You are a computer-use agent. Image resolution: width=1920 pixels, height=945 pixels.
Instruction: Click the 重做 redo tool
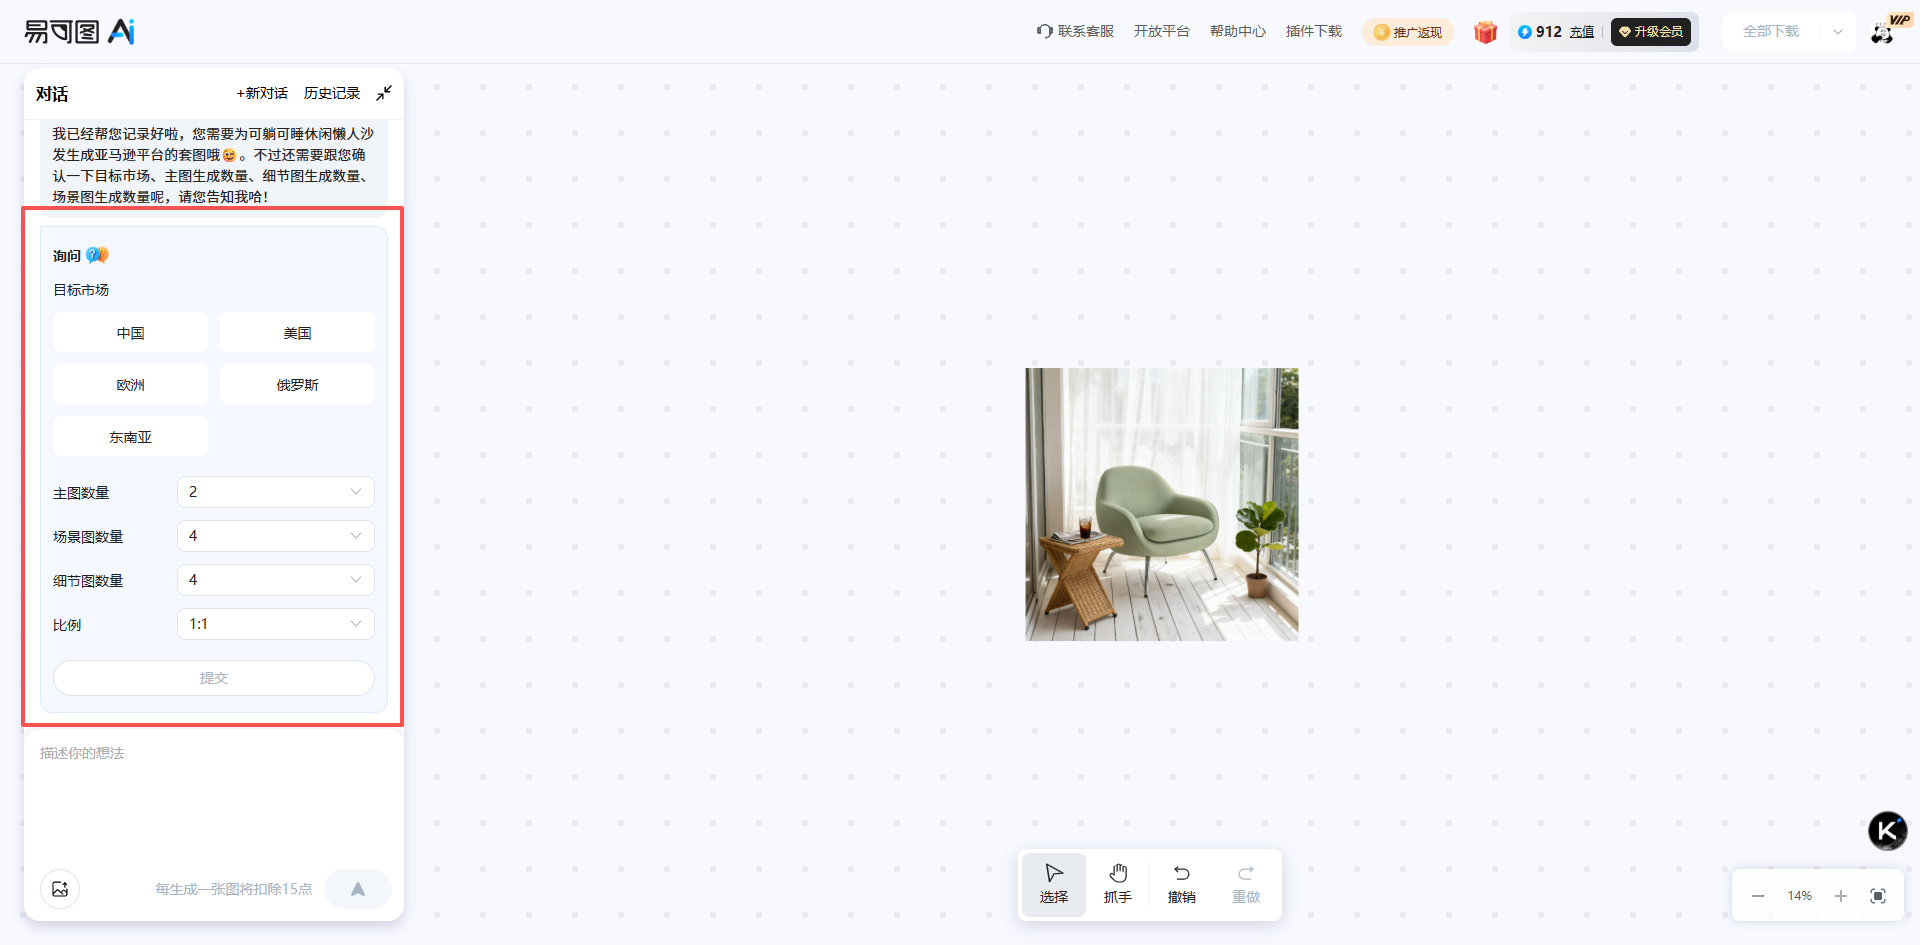click(1246, 884)
